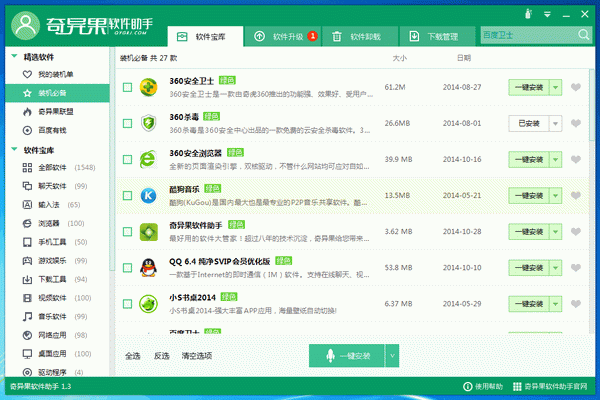Select 游戏娱乐 category
The height and width of the screenshot is (400, 600).
click(57, 261)
